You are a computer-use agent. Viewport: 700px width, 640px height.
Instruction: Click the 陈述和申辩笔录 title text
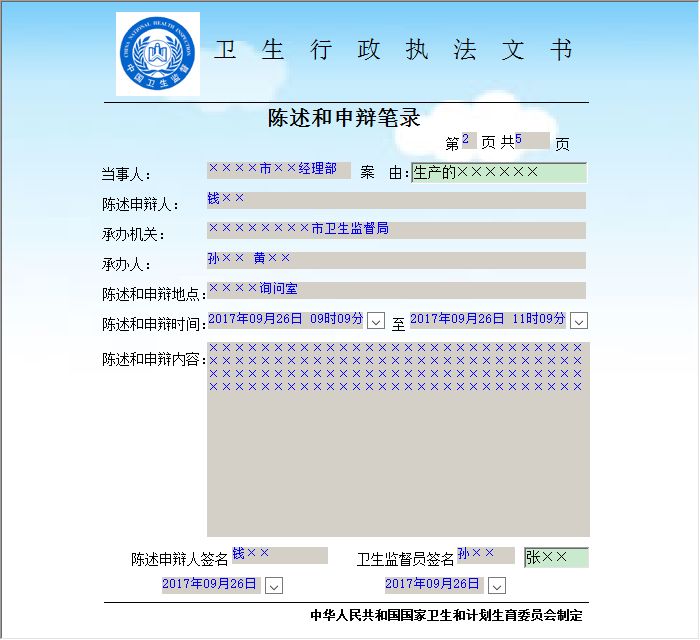click(x=344, y=118)
